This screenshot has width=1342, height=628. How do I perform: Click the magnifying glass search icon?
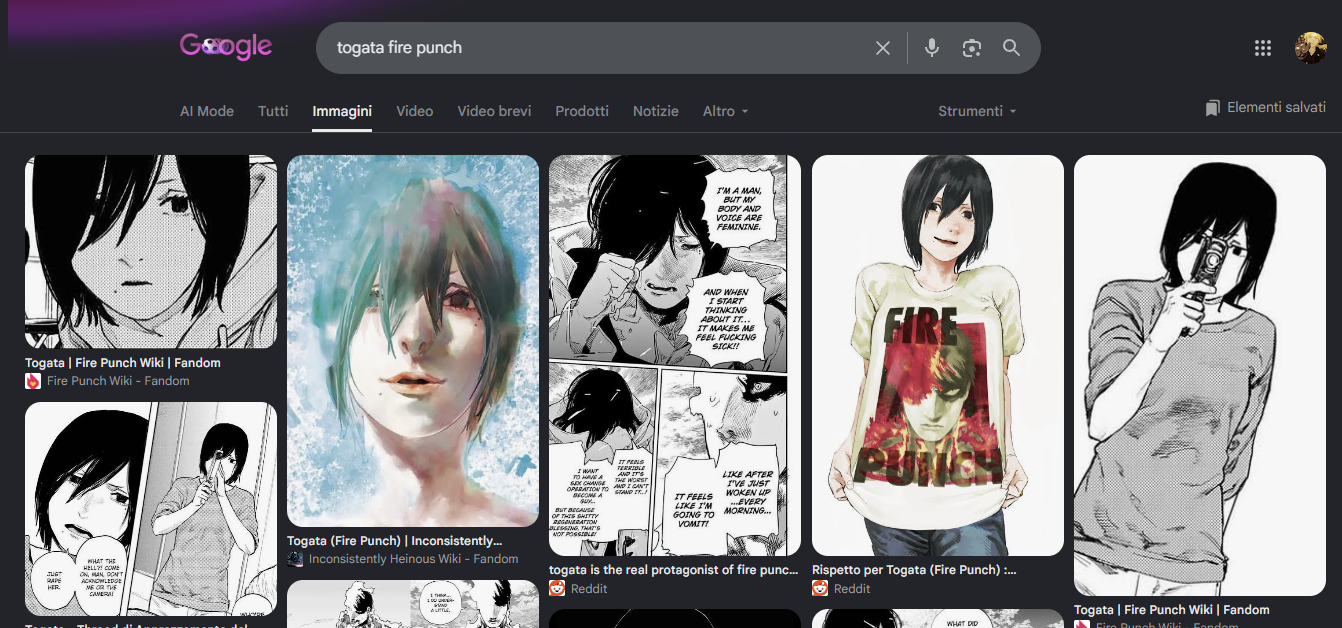1011,48
